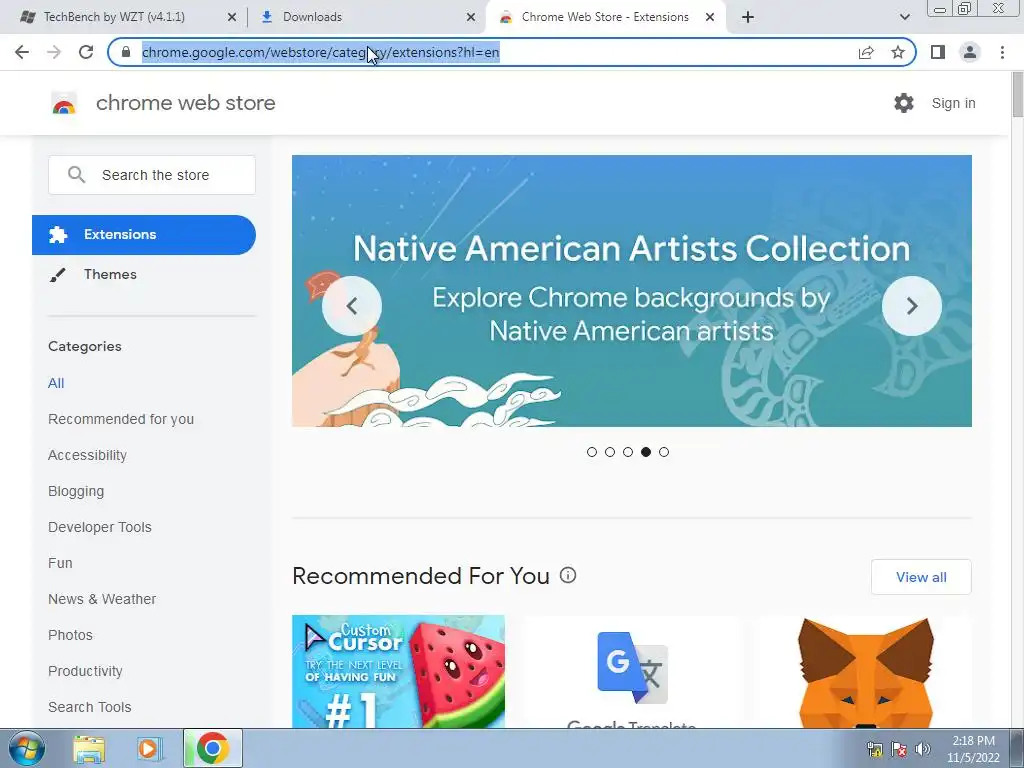The width and height of the screenshot is (1024, 768).
Task: Sign in to the web store
Action: pos(953,103)
